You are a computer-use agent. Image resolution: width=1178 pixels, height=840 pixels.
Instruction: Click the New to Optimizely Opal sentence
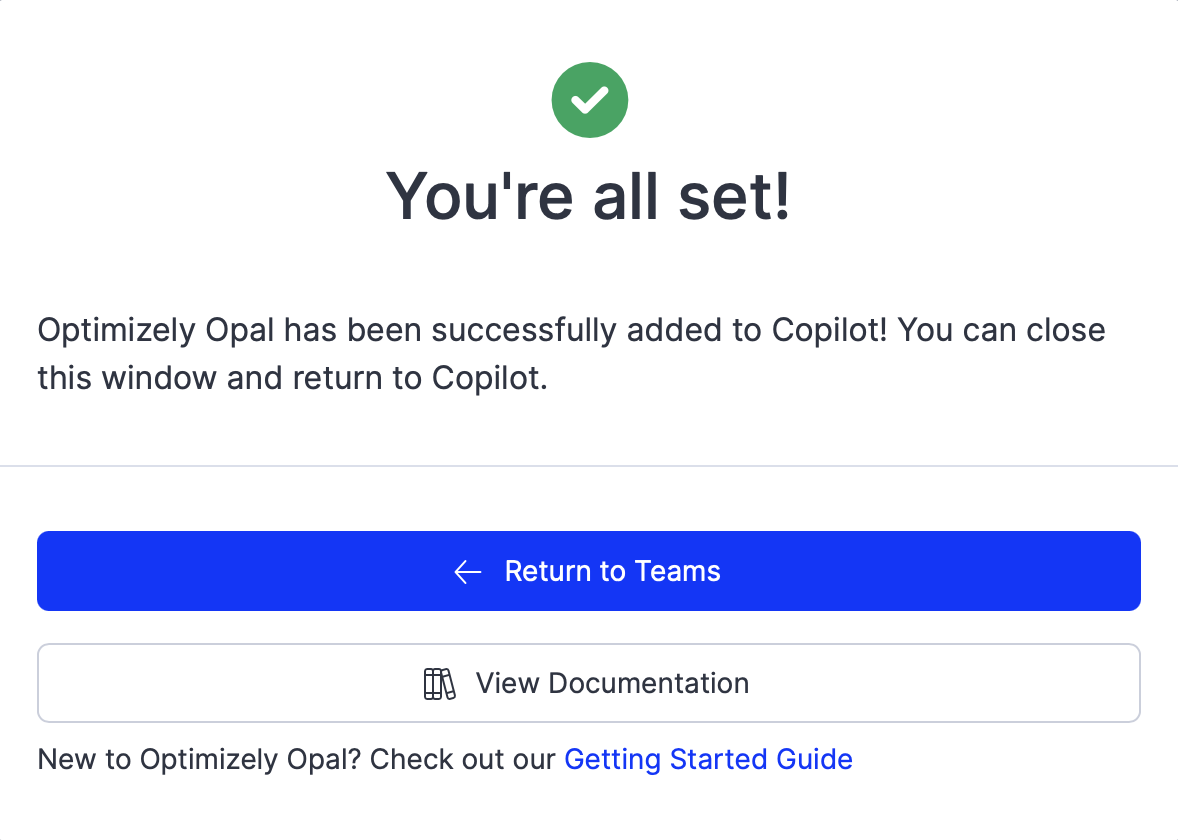pyautogui.click(x=296, y=759)
